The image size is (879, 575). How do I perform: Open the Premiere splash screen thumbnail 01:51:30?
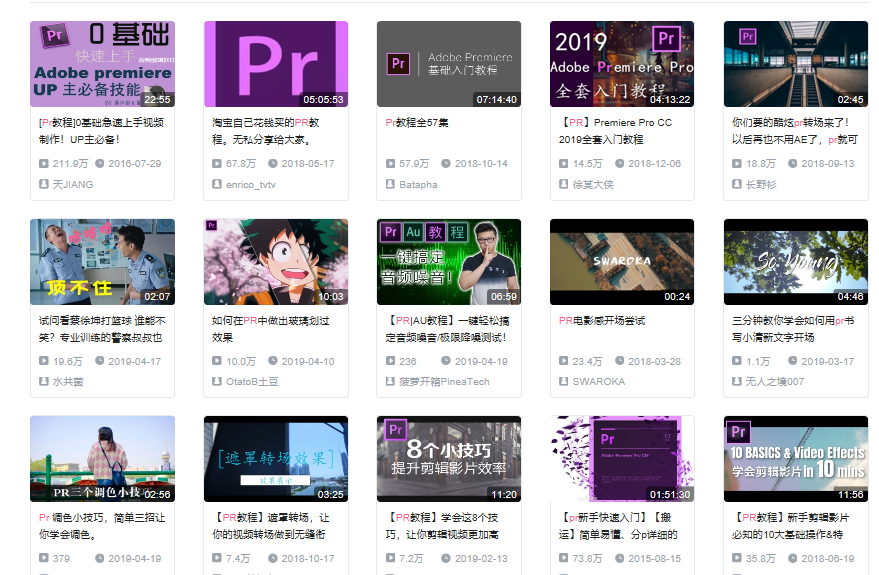pos(622,459)
